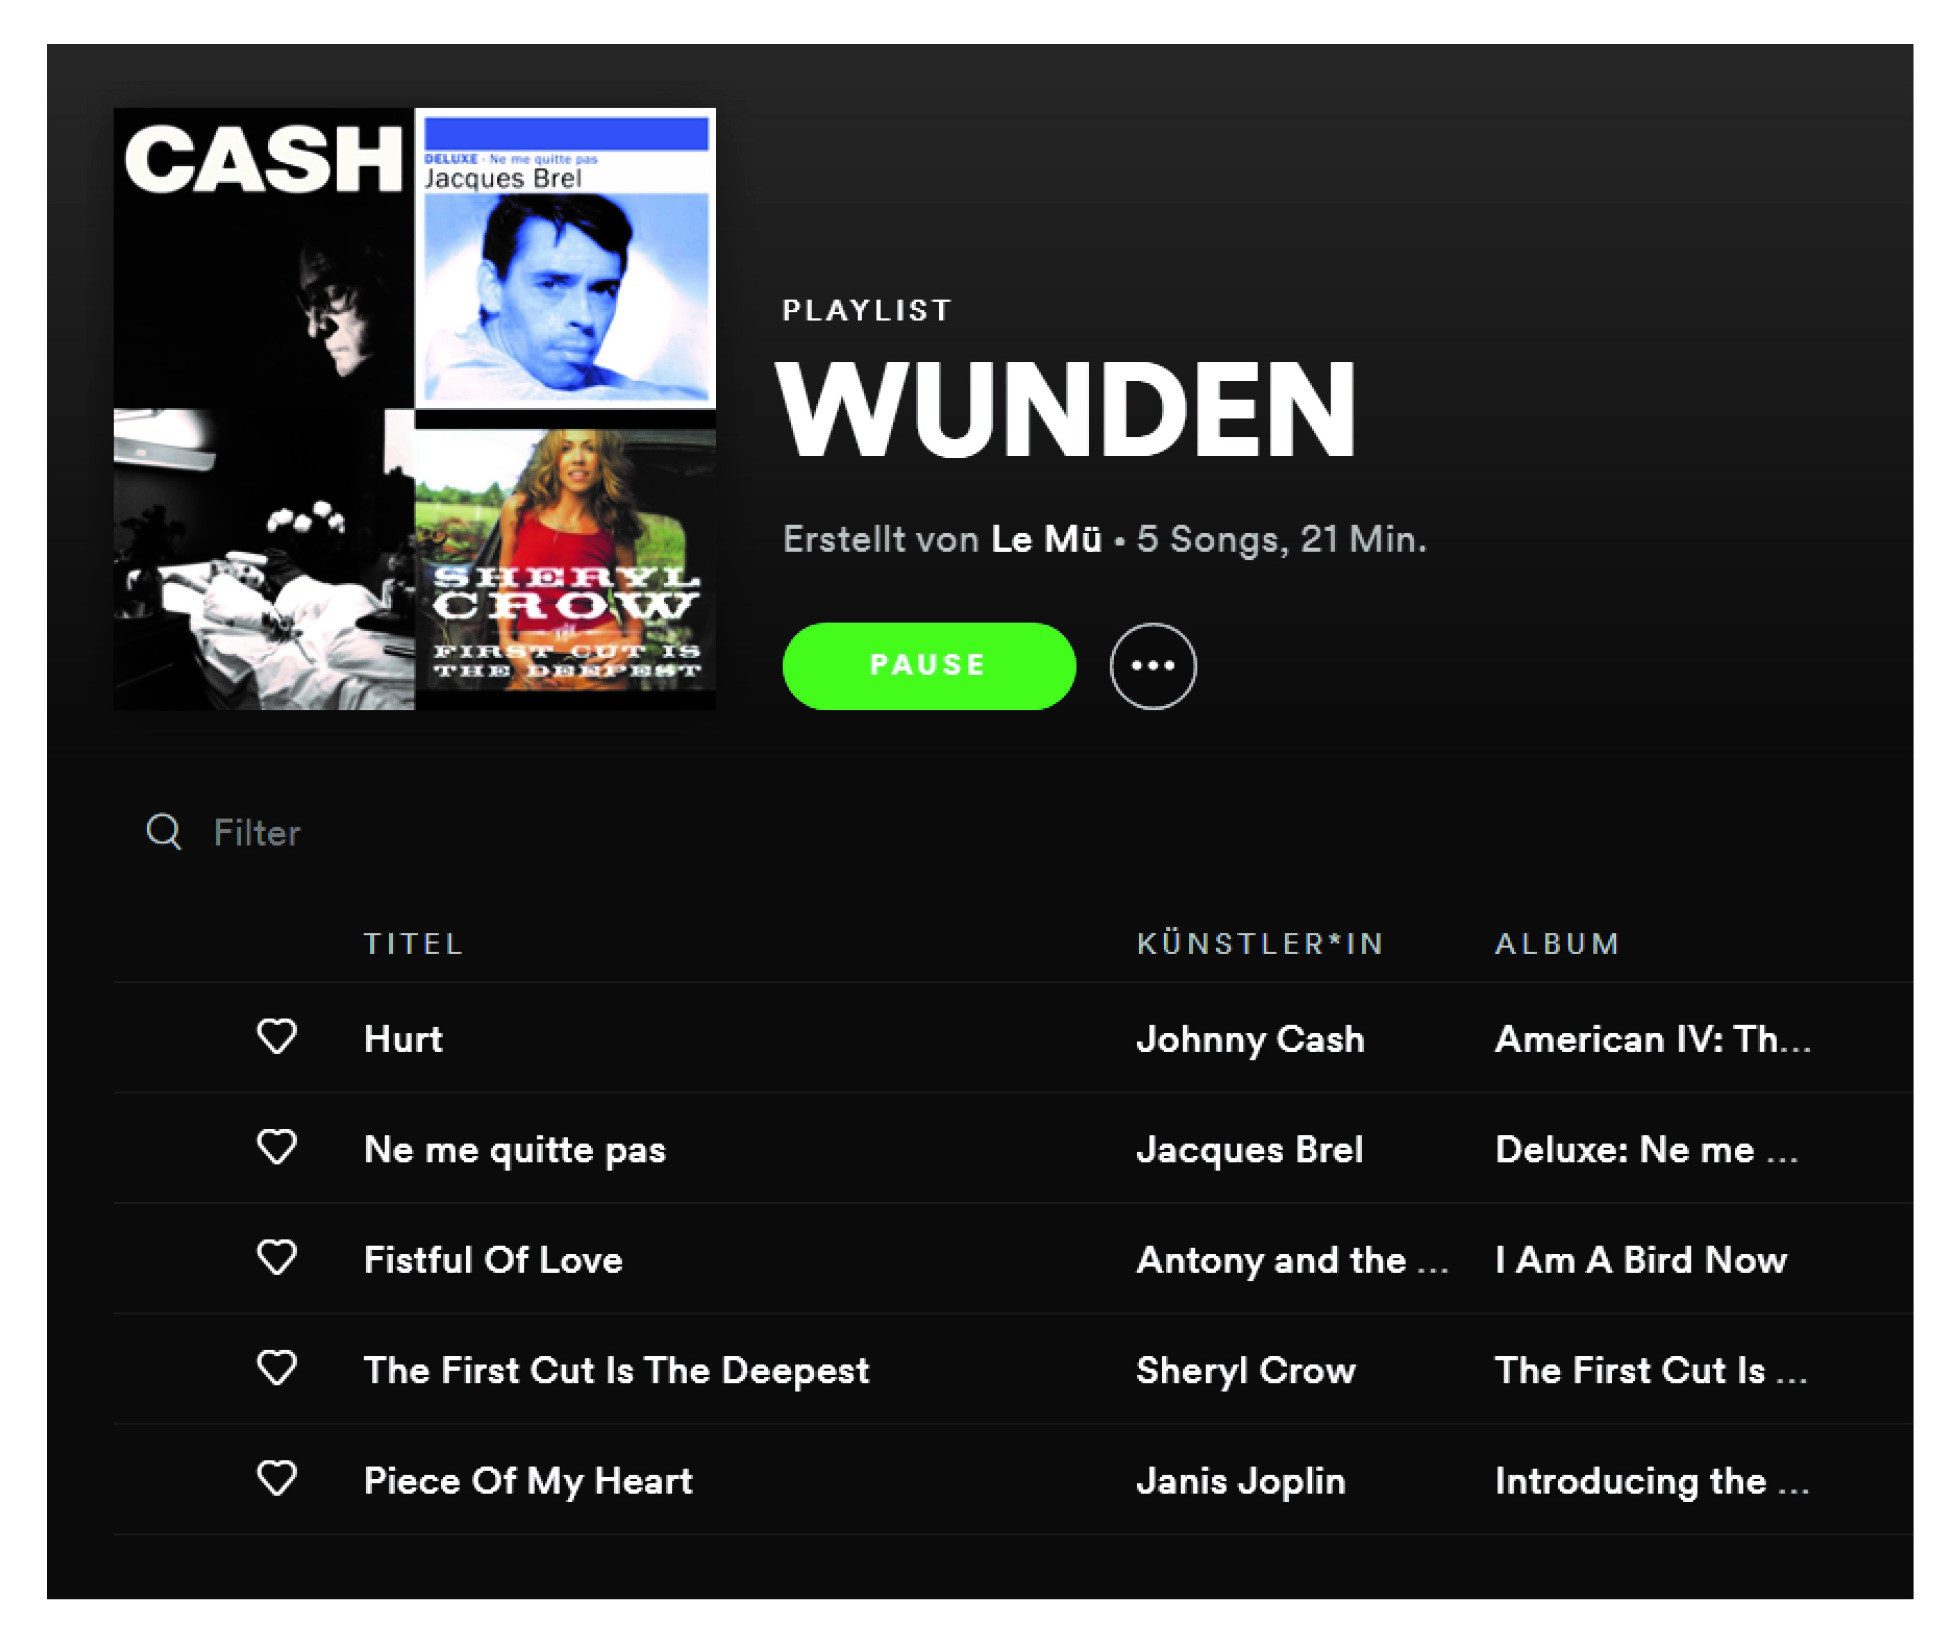Sort by KÜNSTLER*IN column header
Screen dimensions: 1949x1639
[x=1260, y=943]
